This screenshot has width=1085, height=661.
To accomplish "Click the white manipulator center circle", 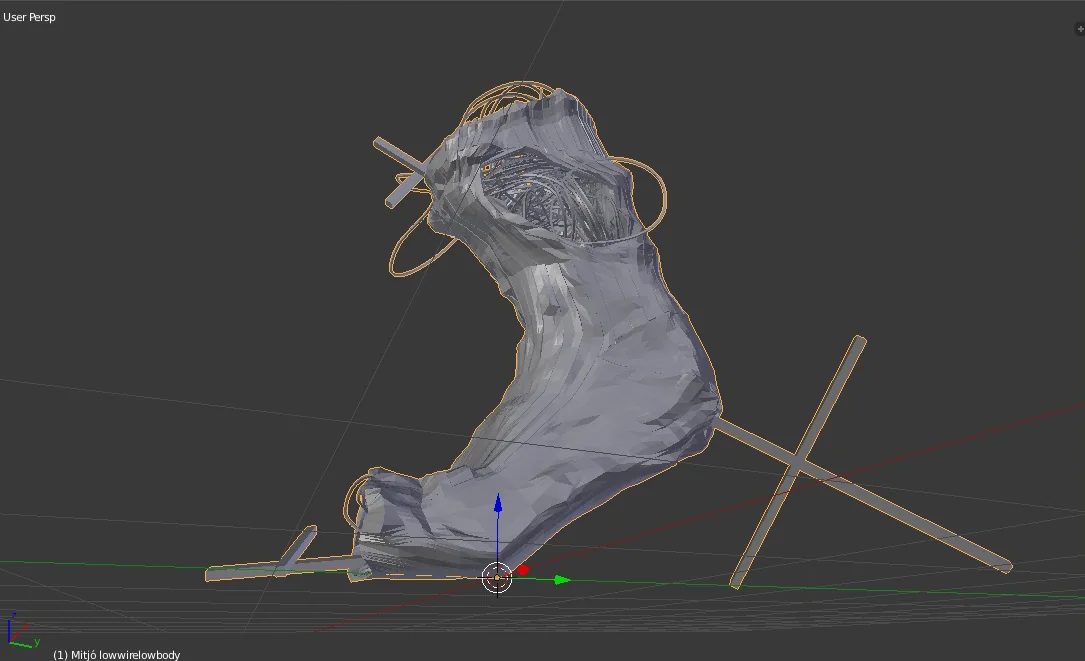I will (497, 578).
